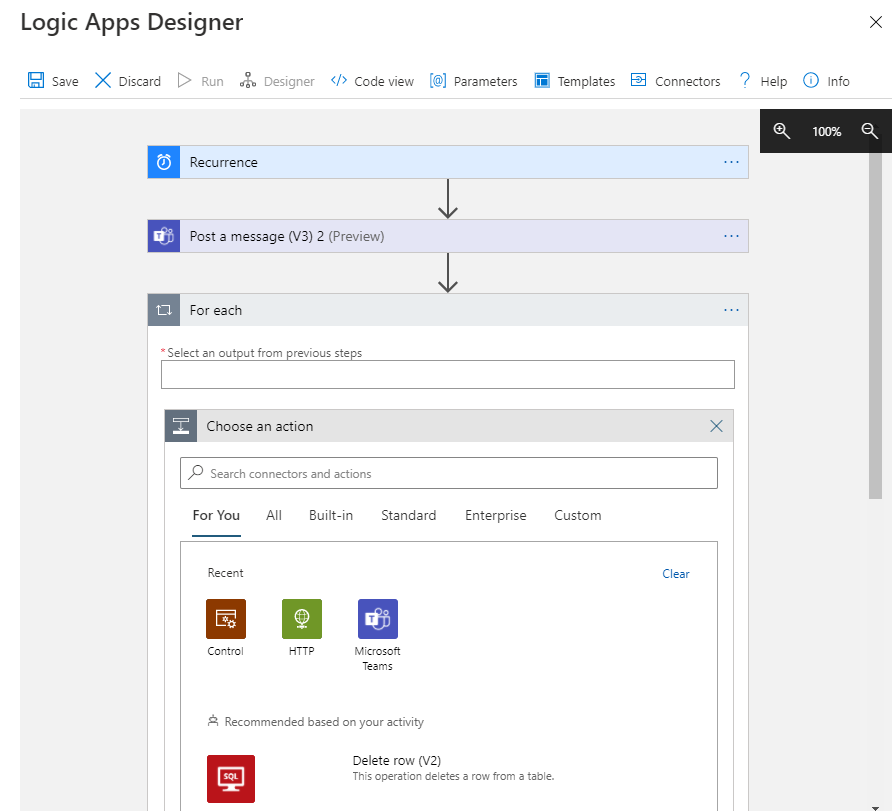Click the Discard button label
Viewport: 892px width, 811px height.
(139, 81)
